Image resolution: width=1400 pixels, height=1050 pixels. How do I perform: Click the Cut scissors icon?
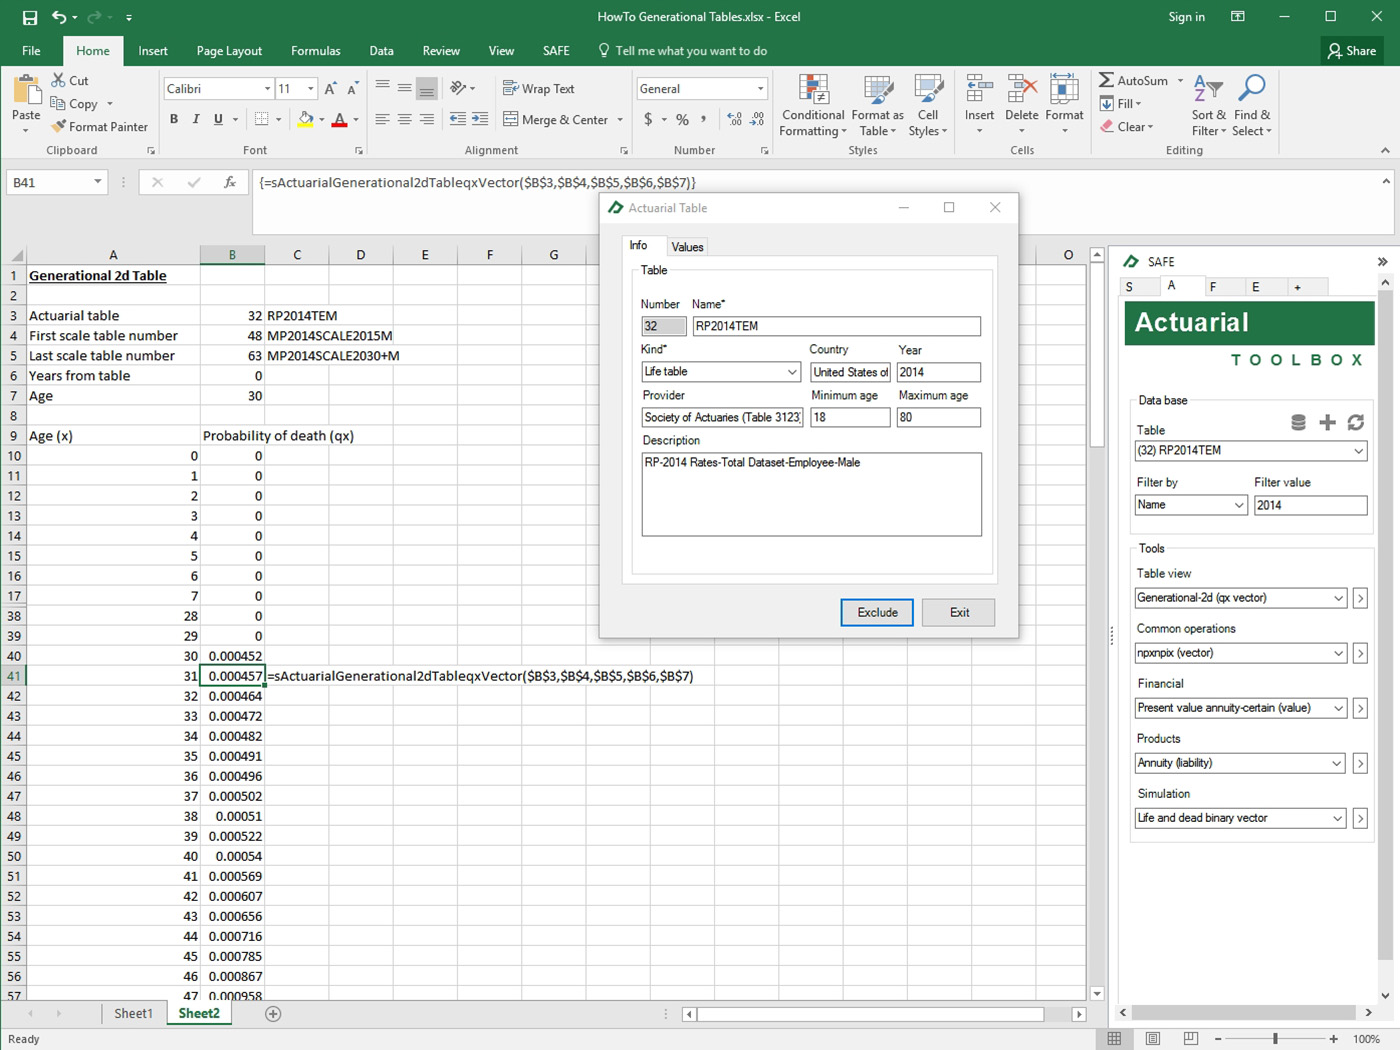pyautogui.click(x=59, y=81)
